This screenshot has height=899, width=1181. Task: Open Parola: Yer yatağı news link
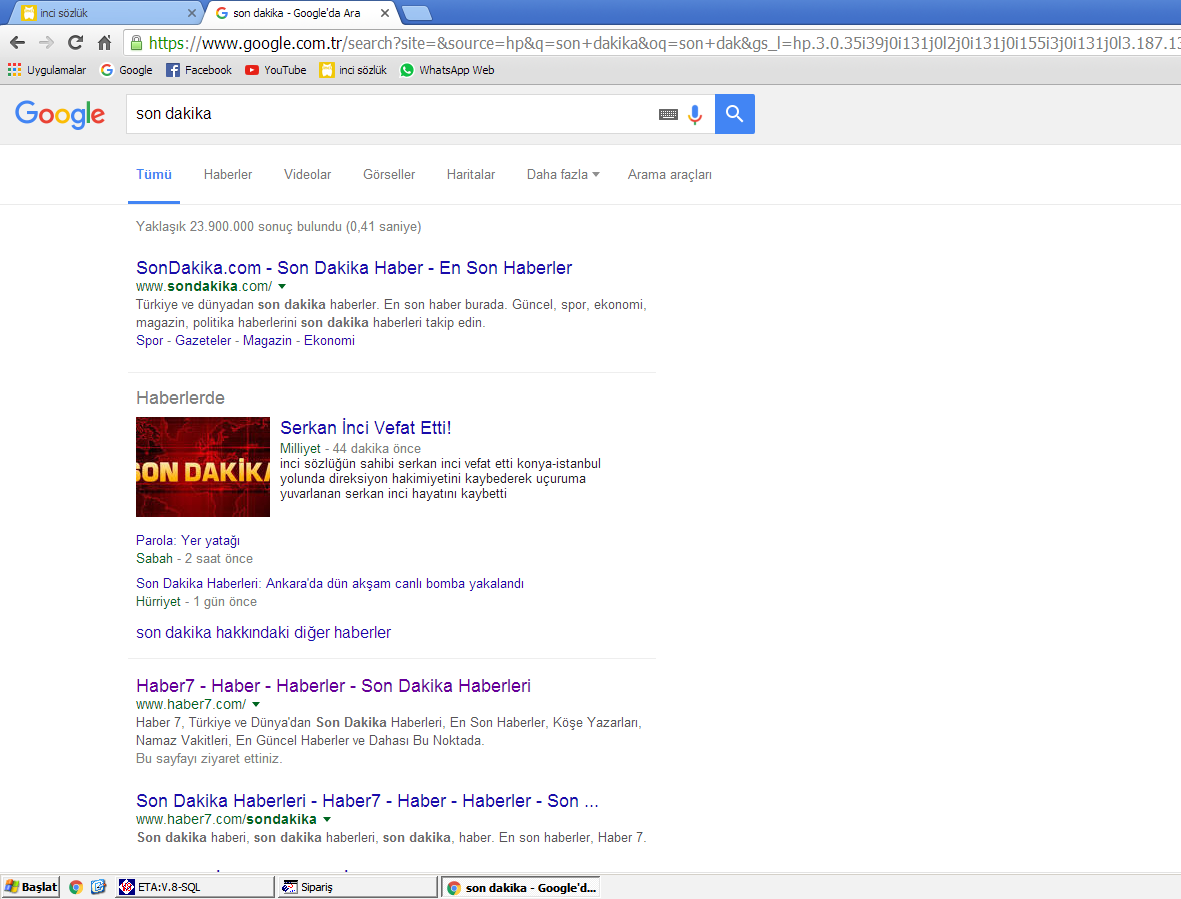click(188, 541)
